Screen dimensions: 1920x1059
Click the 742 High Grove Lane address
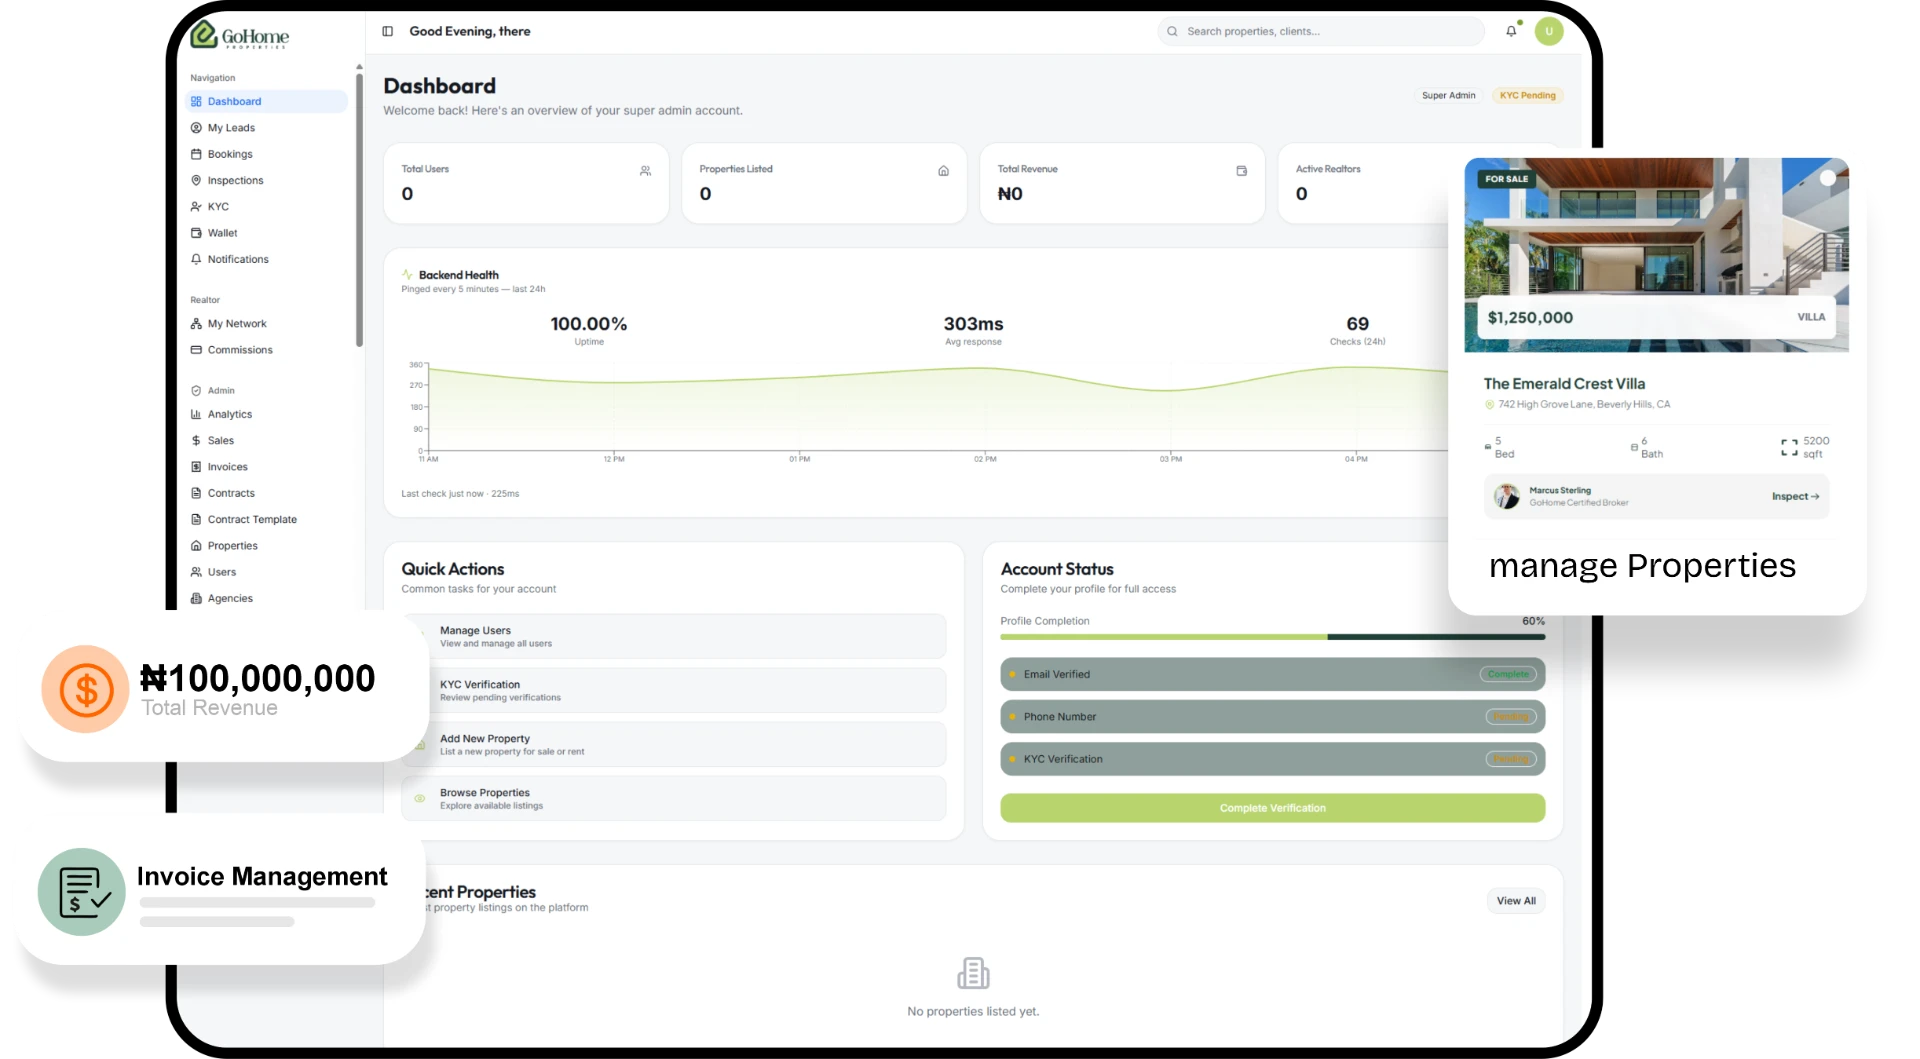(1584, 405)
